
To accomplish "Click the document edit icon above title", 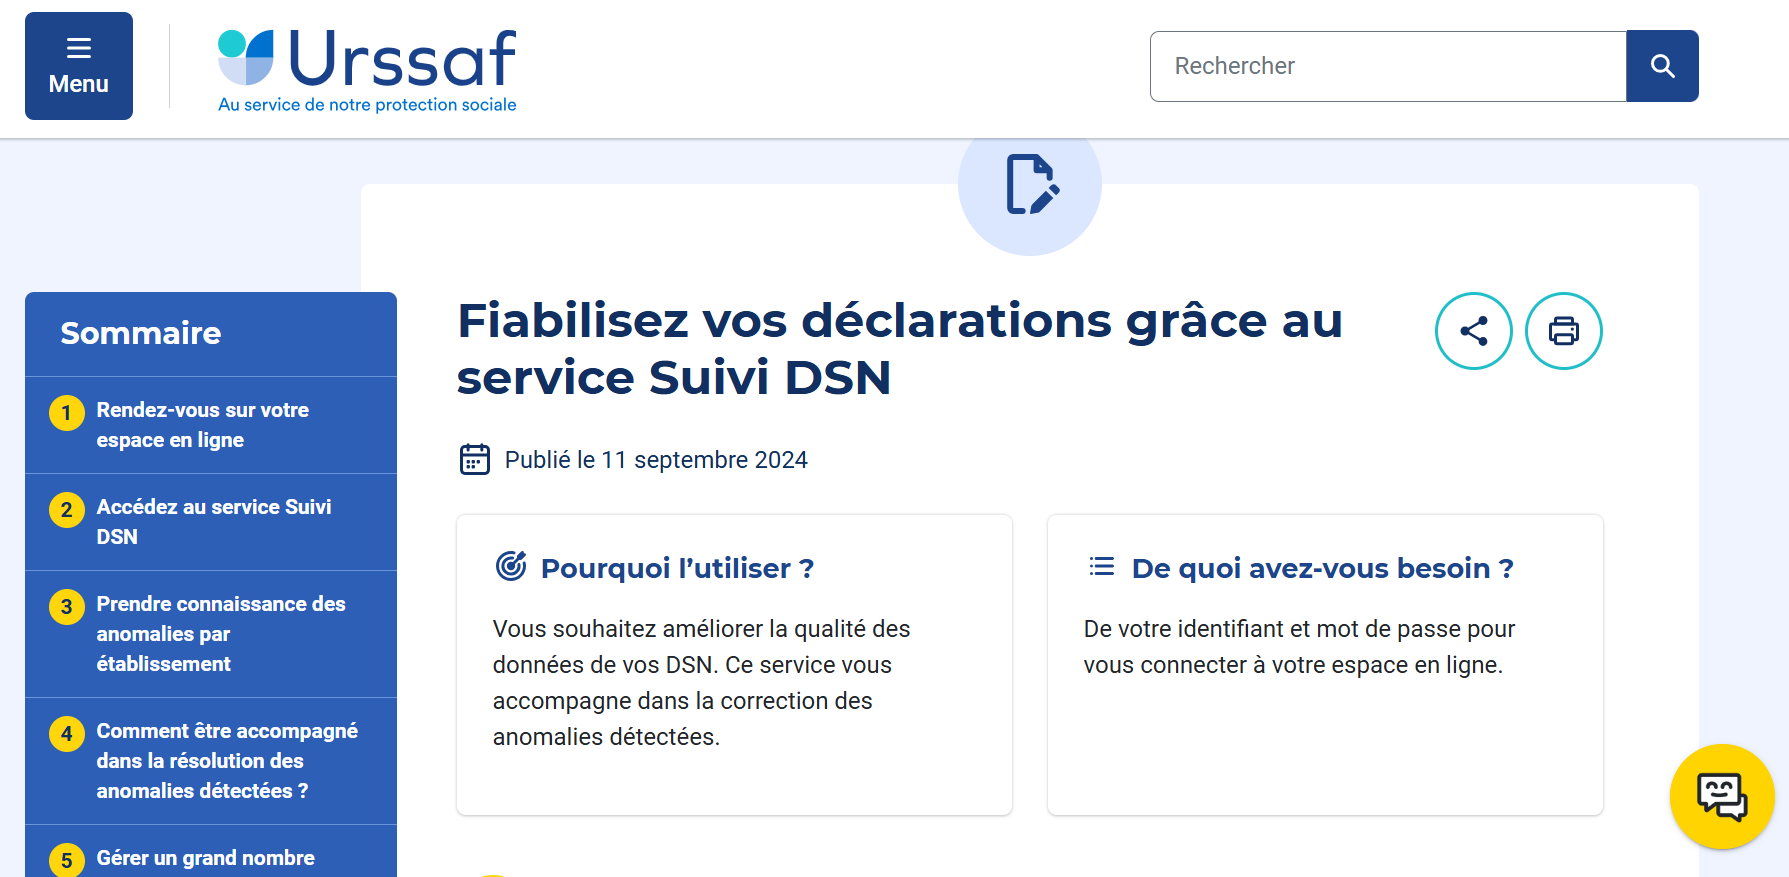I will [1030, 185].
